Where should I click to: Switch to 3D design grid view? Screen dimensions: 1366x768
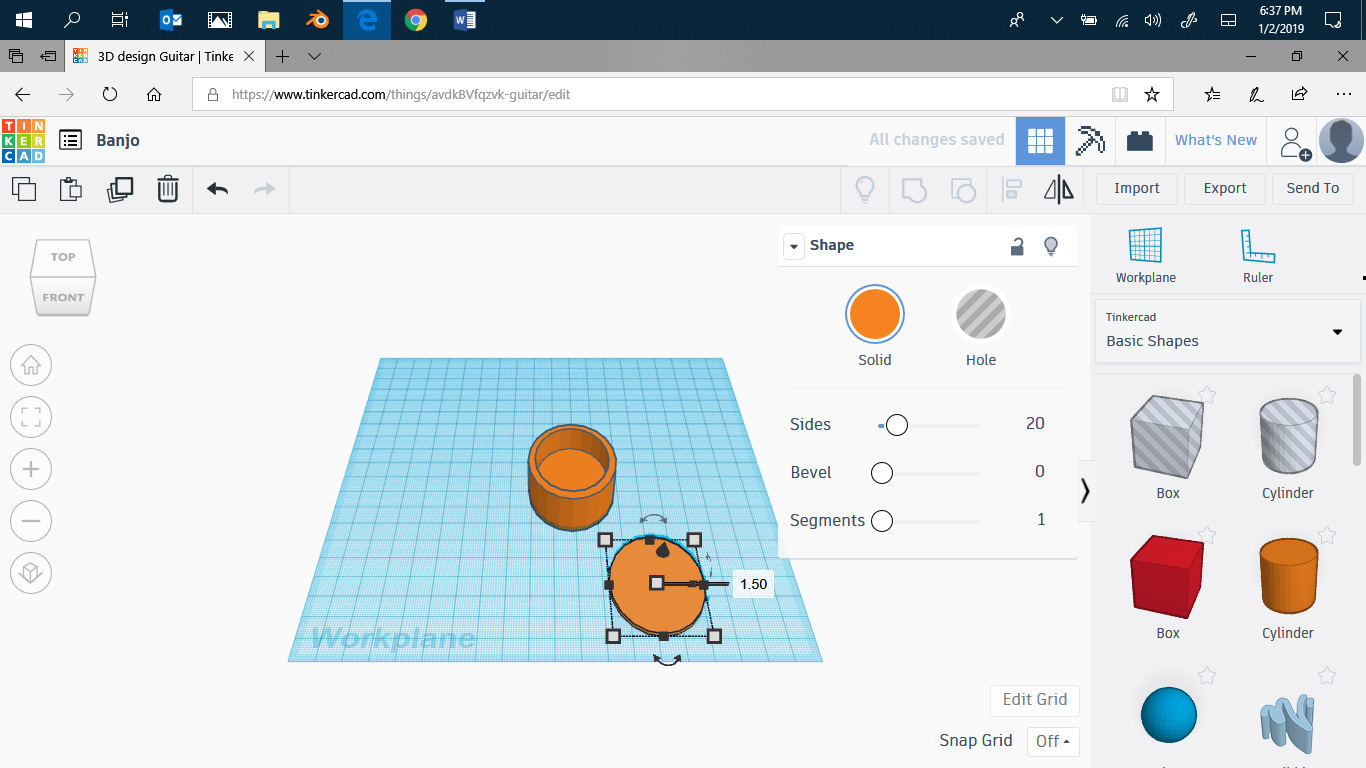(1040, 141)
